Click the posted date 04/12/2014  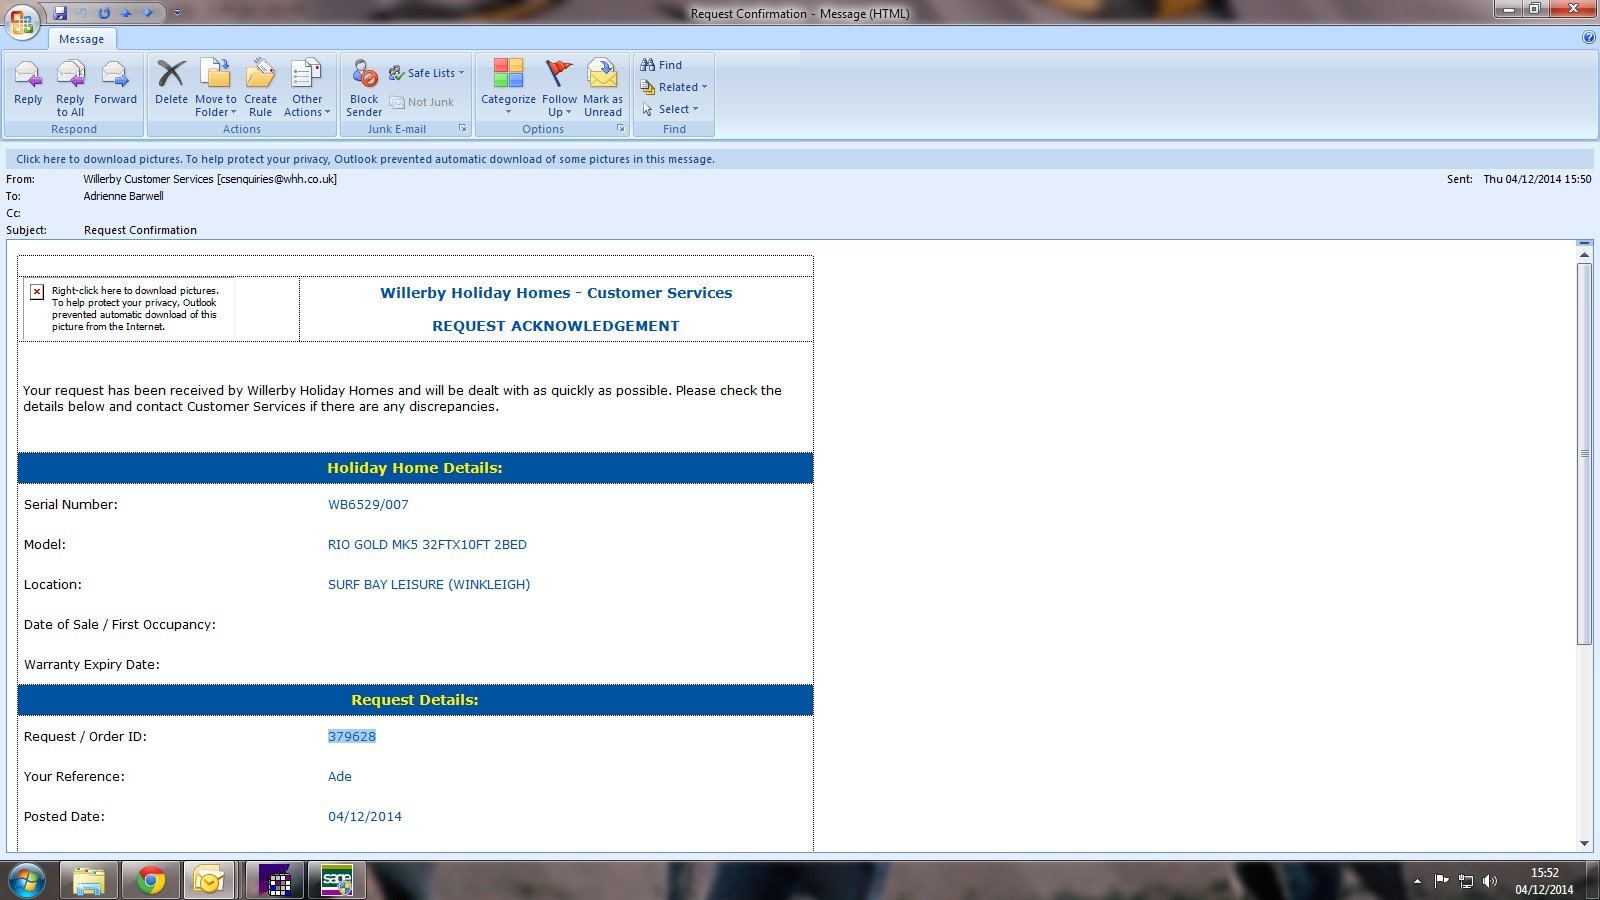(x=365, y=816)
